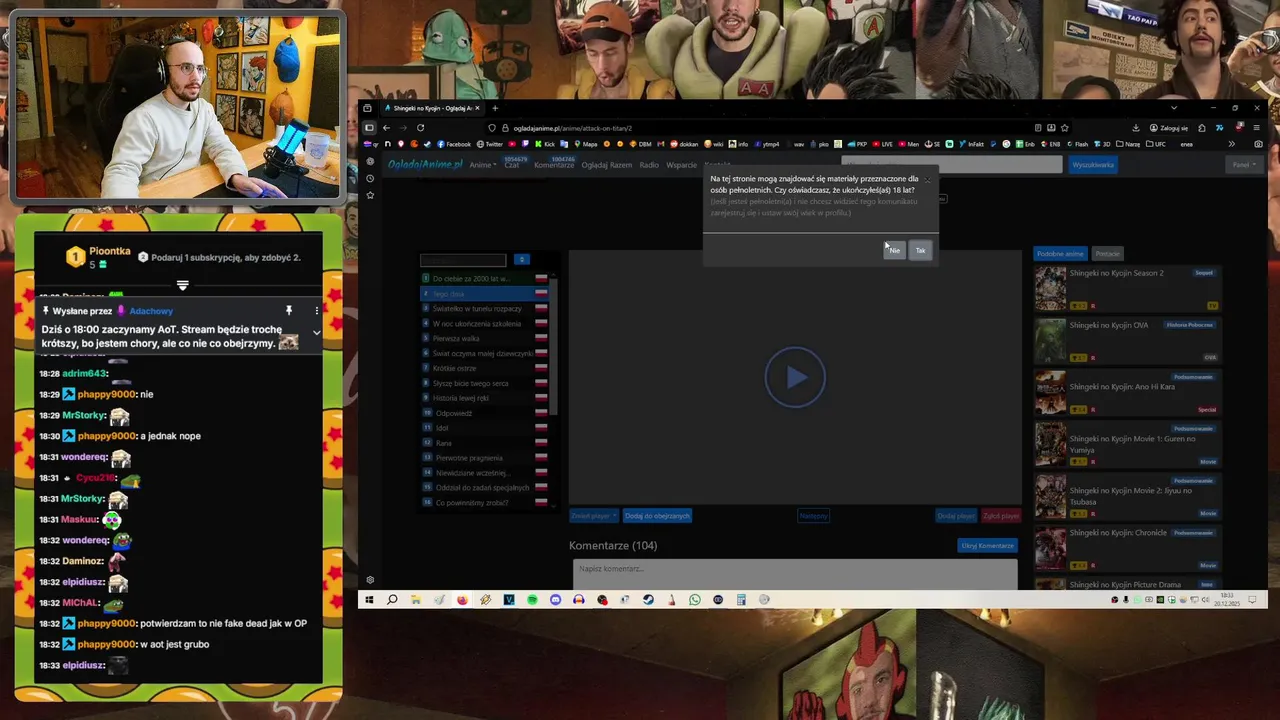
Task: Click the Wyszukiwarka search button
Action: point(1093,165)
